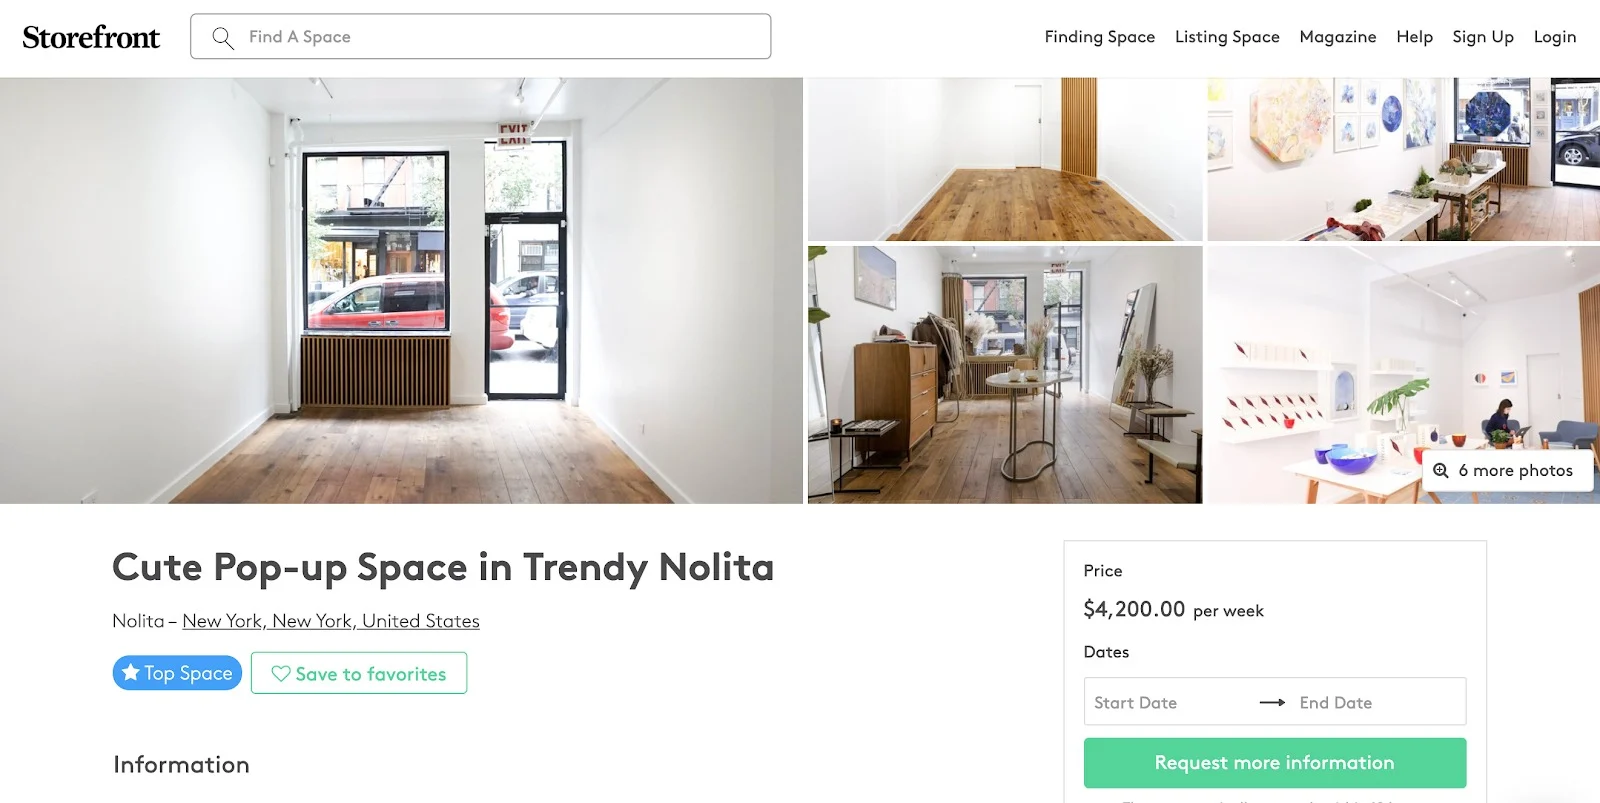Open the Help page

coord(1414,37)
